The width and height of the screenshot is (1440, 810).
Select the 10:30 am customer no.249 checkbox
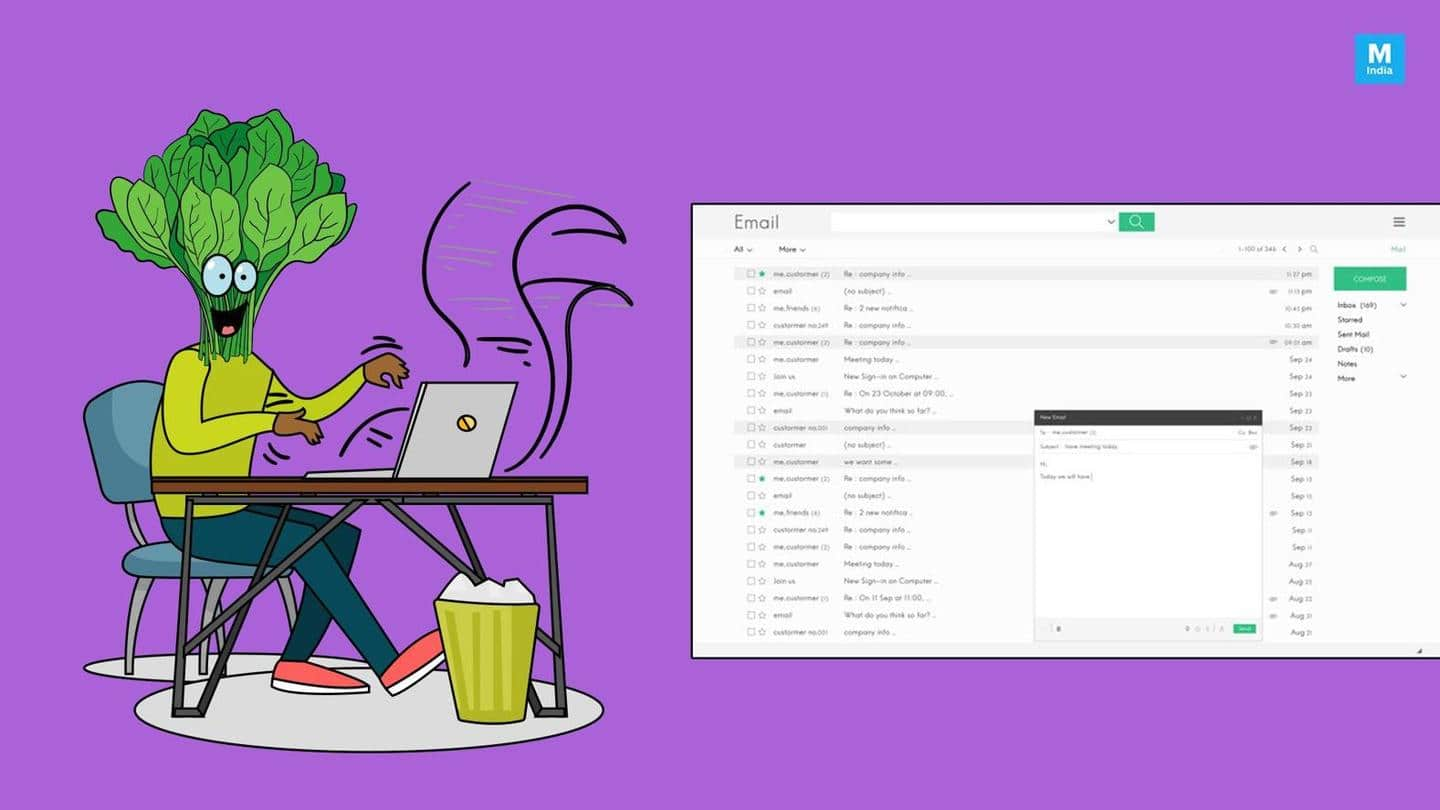coord(751,325)
